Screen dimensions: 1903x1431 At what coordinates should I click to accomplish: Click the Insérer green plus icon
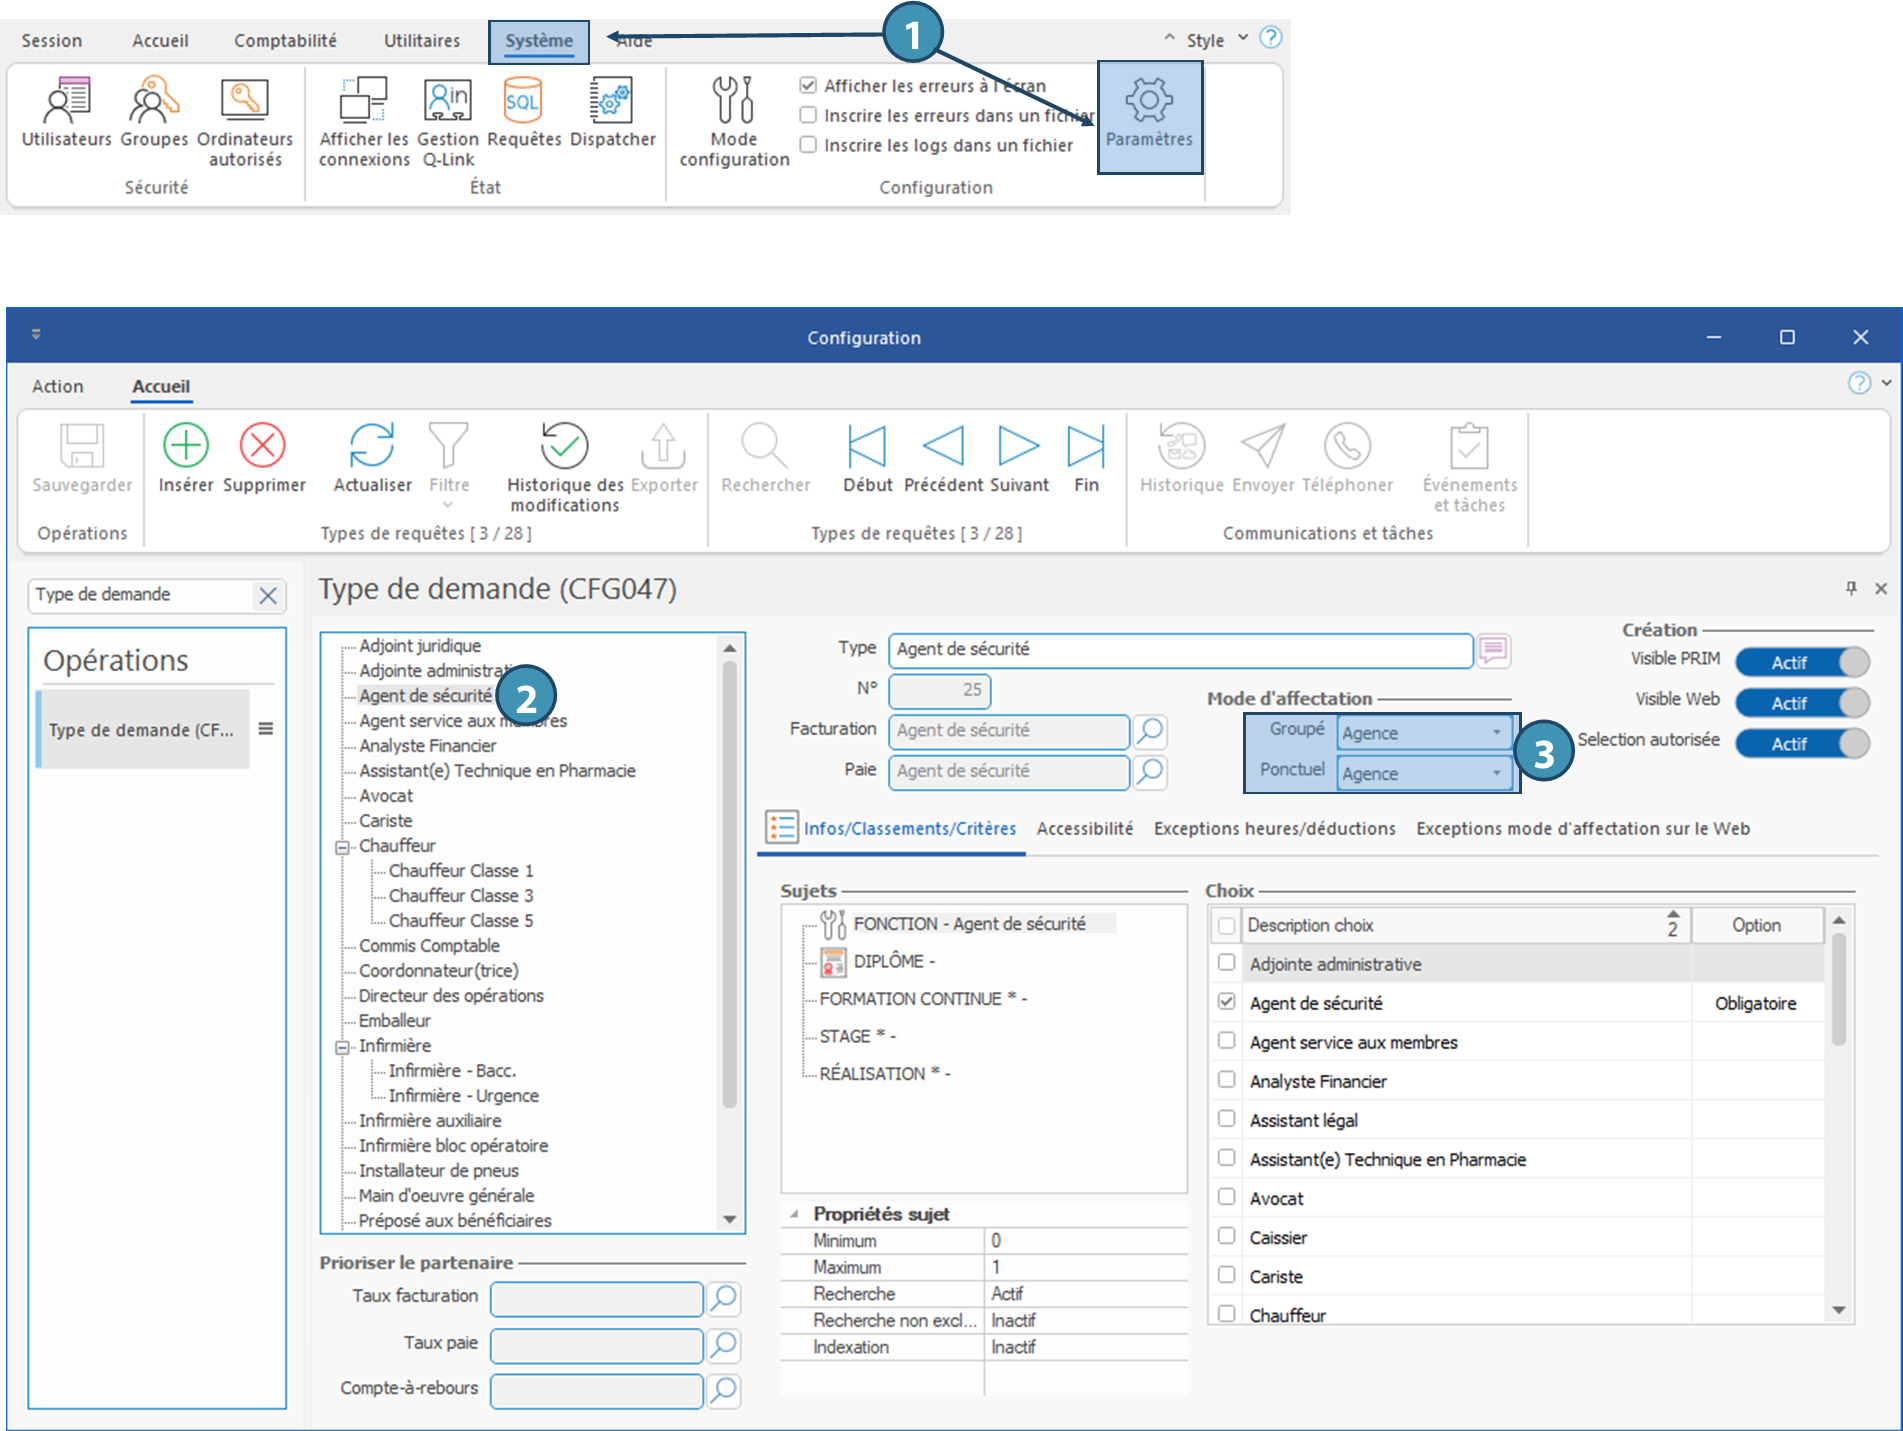tap(186, 447)
